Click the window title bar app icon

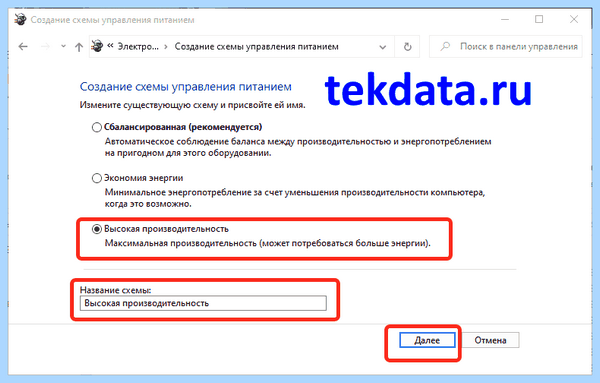[x=20, y=19]
